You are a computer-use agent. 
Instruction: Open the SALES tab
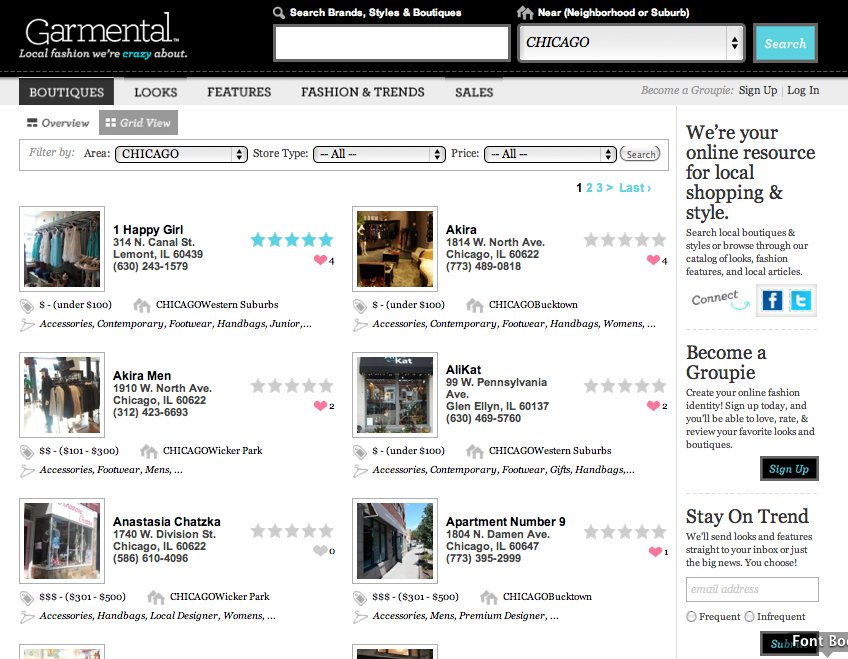coord(474,92)
